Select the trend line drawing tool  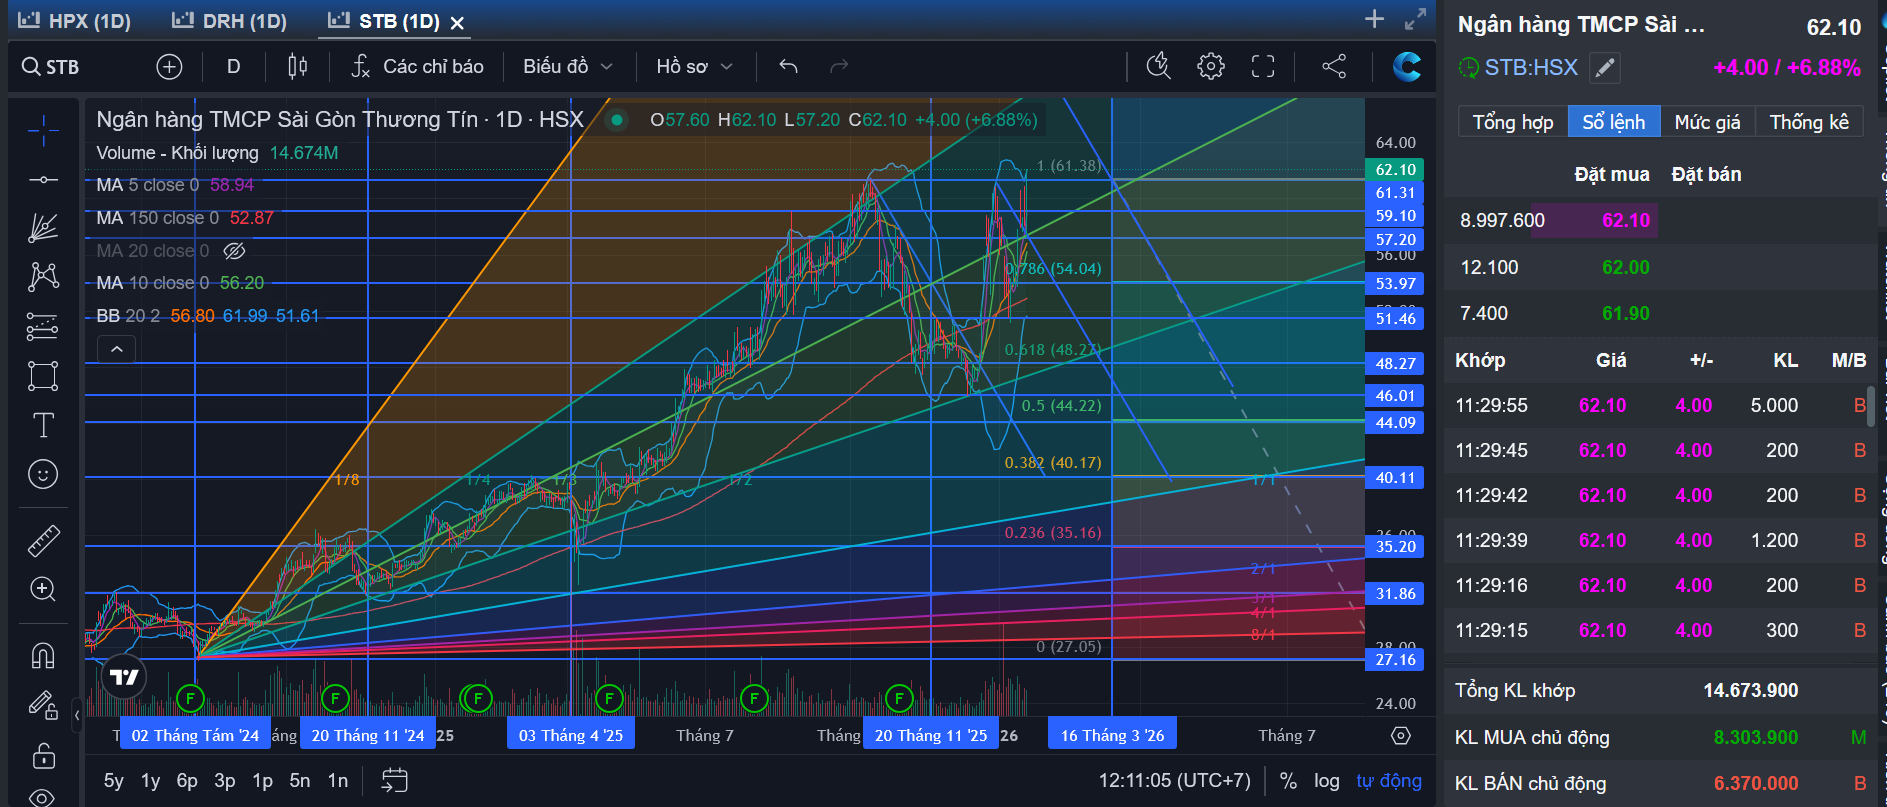point(43,180)
